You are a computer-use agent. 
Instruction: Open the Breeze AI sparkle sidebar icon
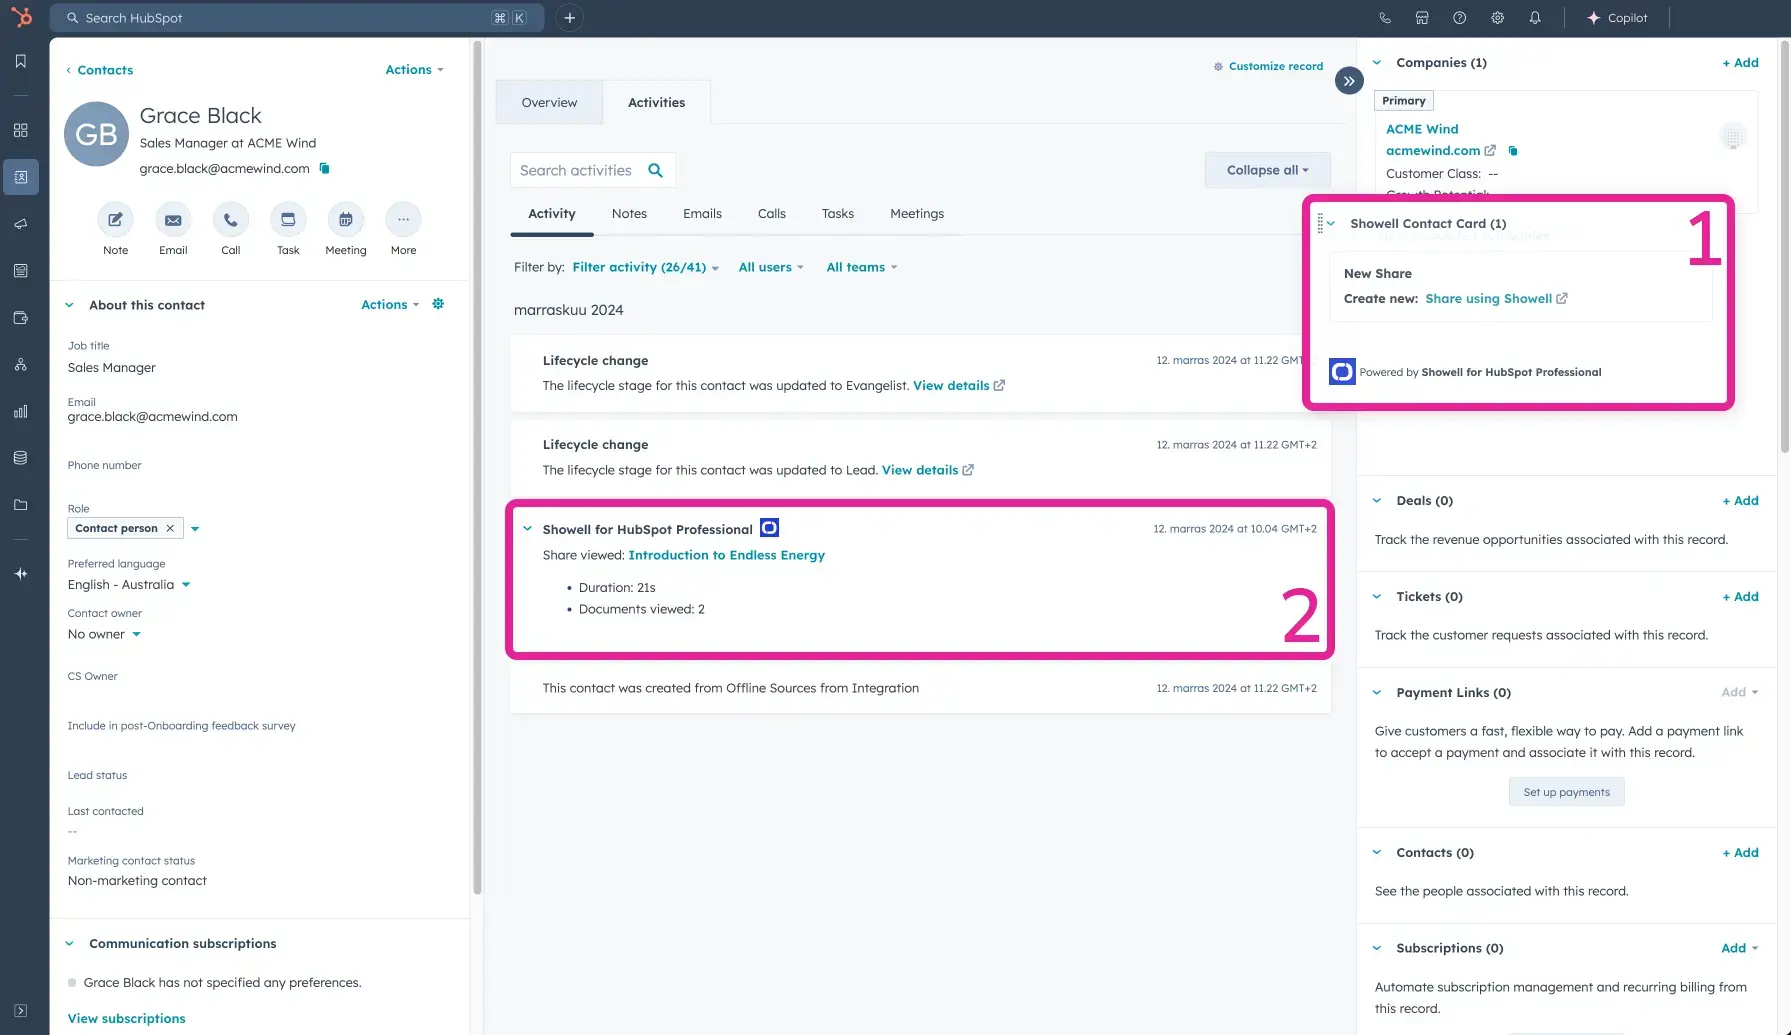(20, 574)
